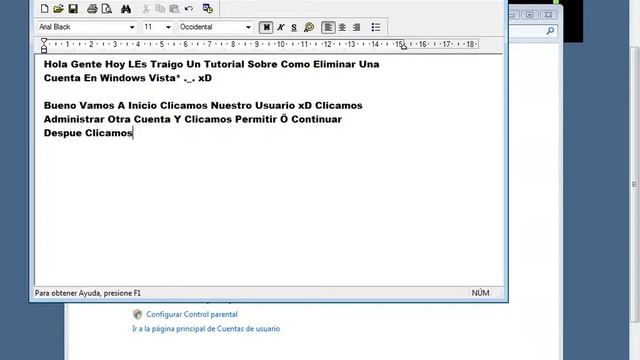Open the Occidental script dropdown

248,27
